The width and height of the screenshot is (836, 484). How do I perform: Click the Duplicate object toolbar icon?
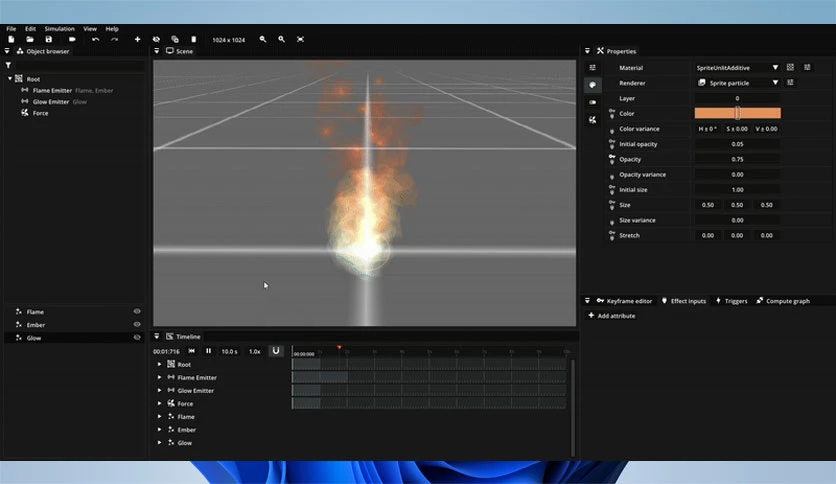coord(175,39)
